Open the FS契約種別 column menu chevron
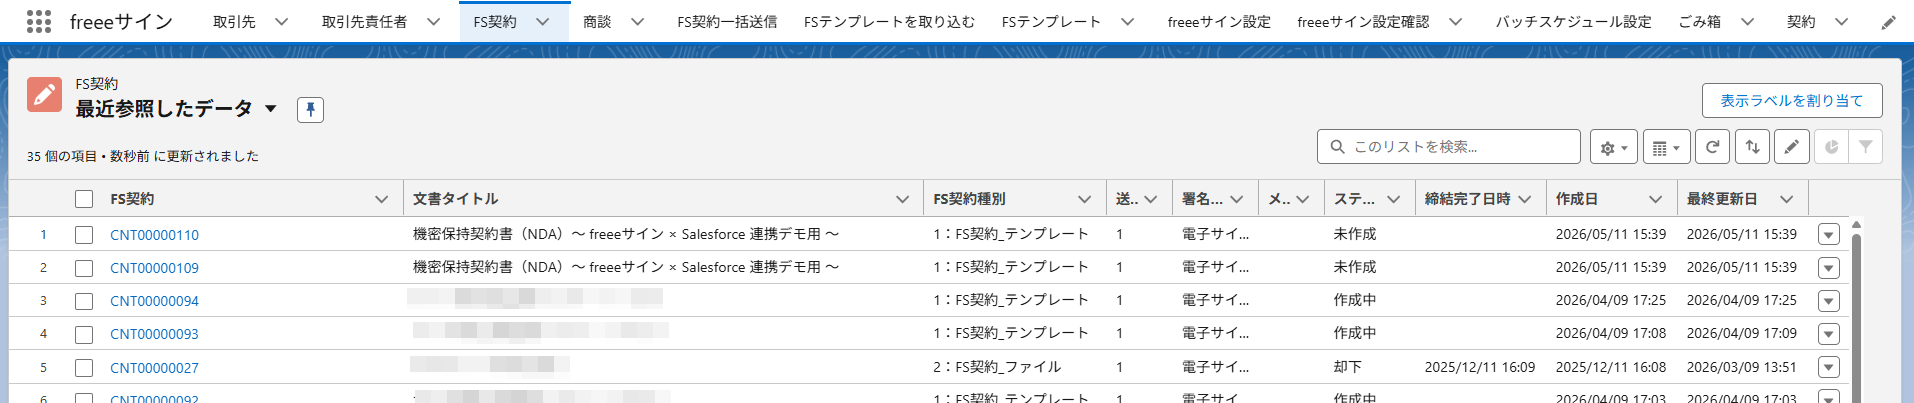This screenshot has width=1914, height=403. tap(1085, 199)
